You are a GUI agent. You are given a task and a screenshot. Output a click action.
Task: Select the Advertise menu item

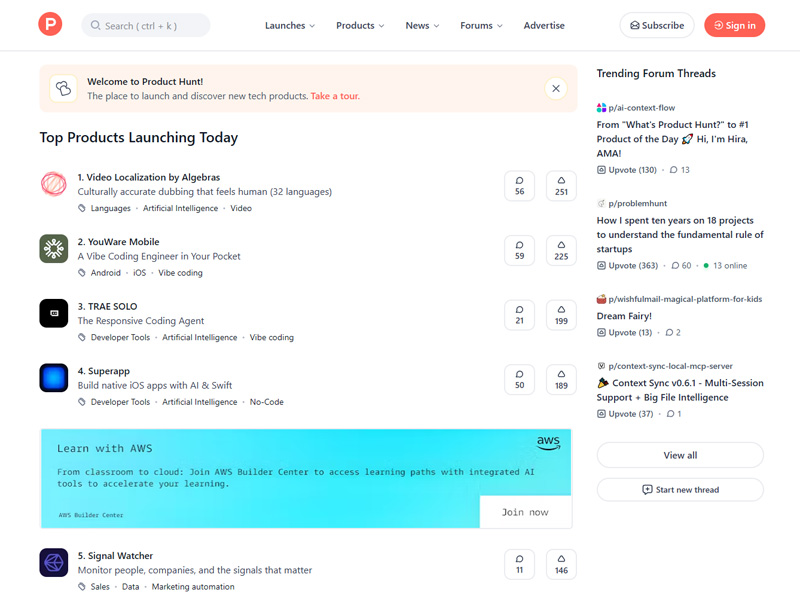544,25
